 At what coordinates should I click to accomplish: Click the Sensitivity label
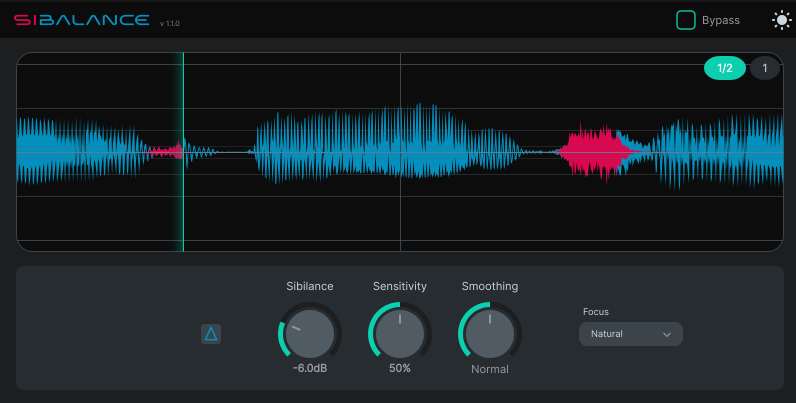[x=400, y=286]
